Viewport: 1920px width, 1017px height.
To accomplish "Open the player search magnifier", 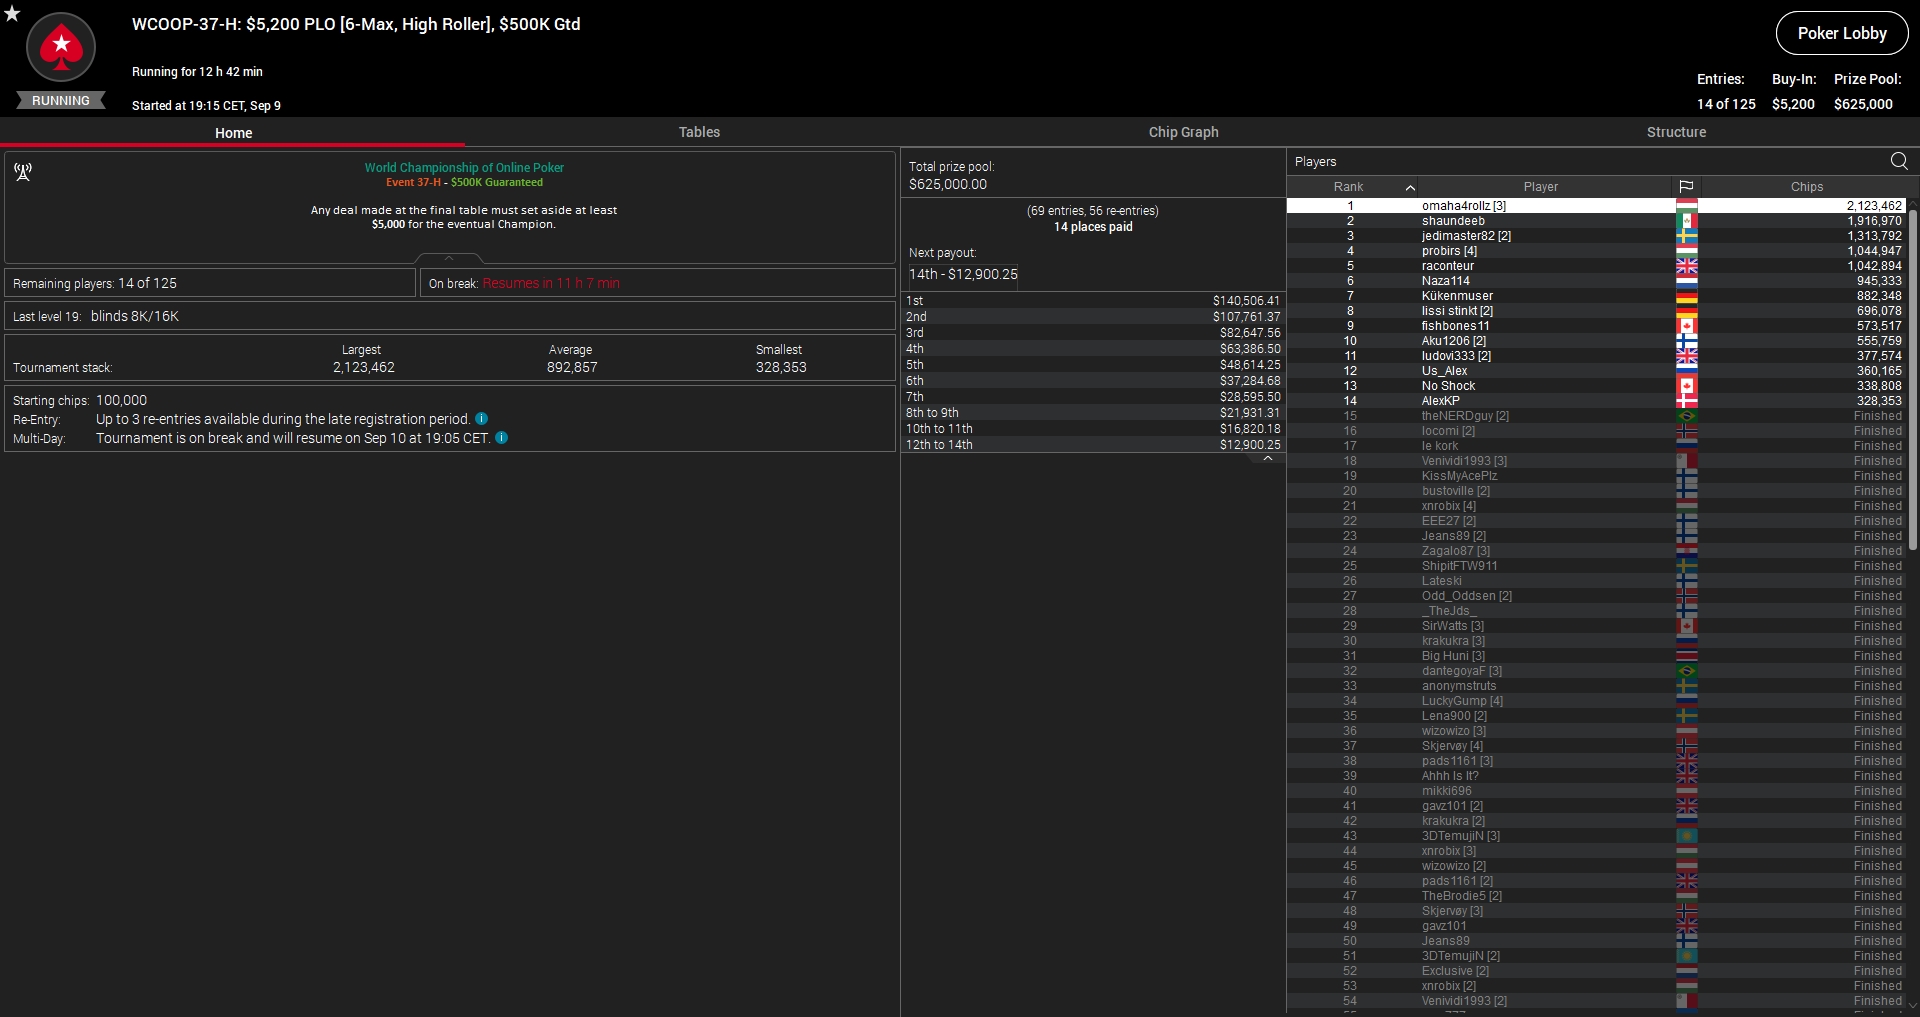I will pyautogui.click(x=1899, y=161).
